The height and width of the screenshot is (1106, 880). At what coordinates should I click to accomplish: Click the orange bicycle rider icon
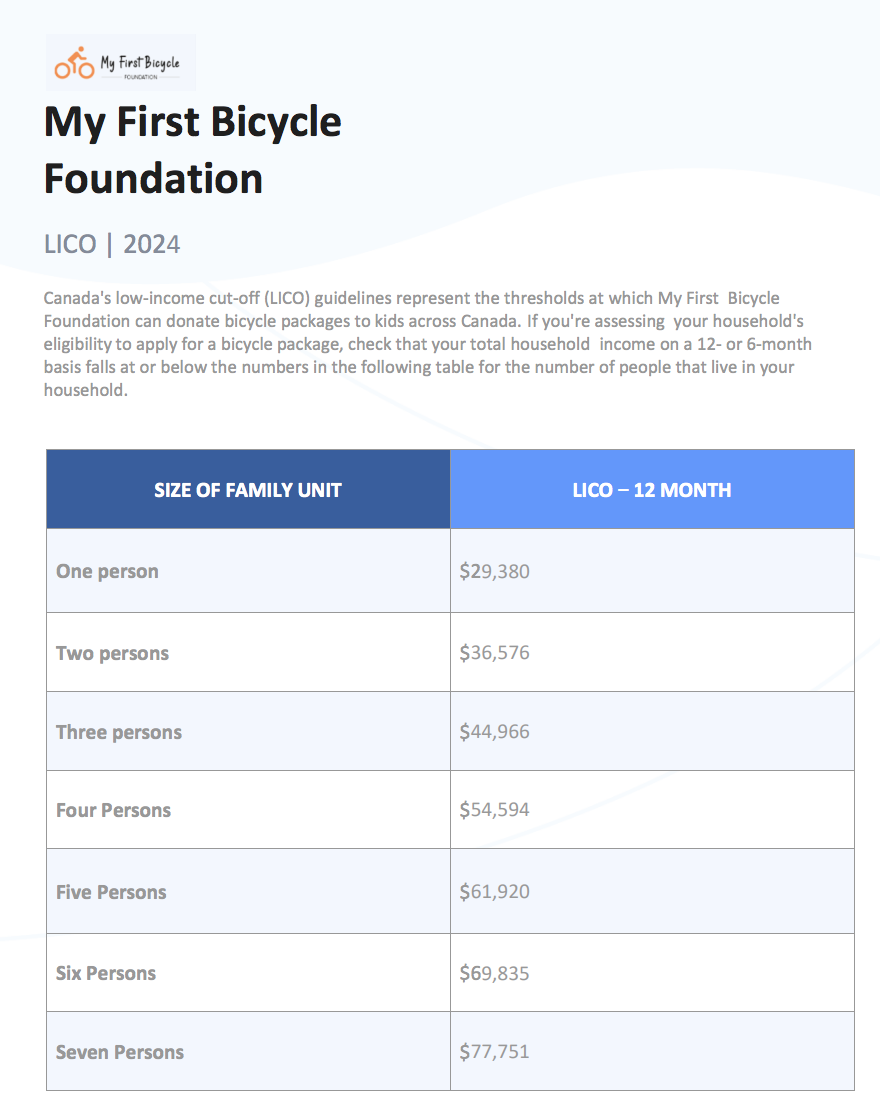74,63
